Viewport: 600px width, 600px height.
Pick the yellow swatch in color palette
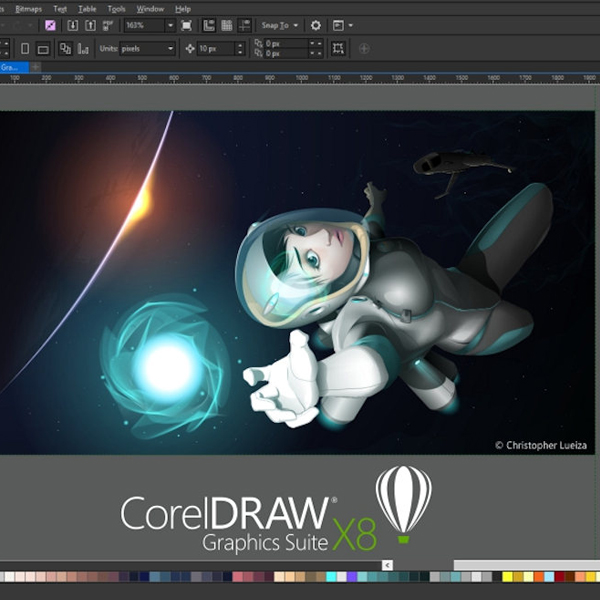pos(507,577)
